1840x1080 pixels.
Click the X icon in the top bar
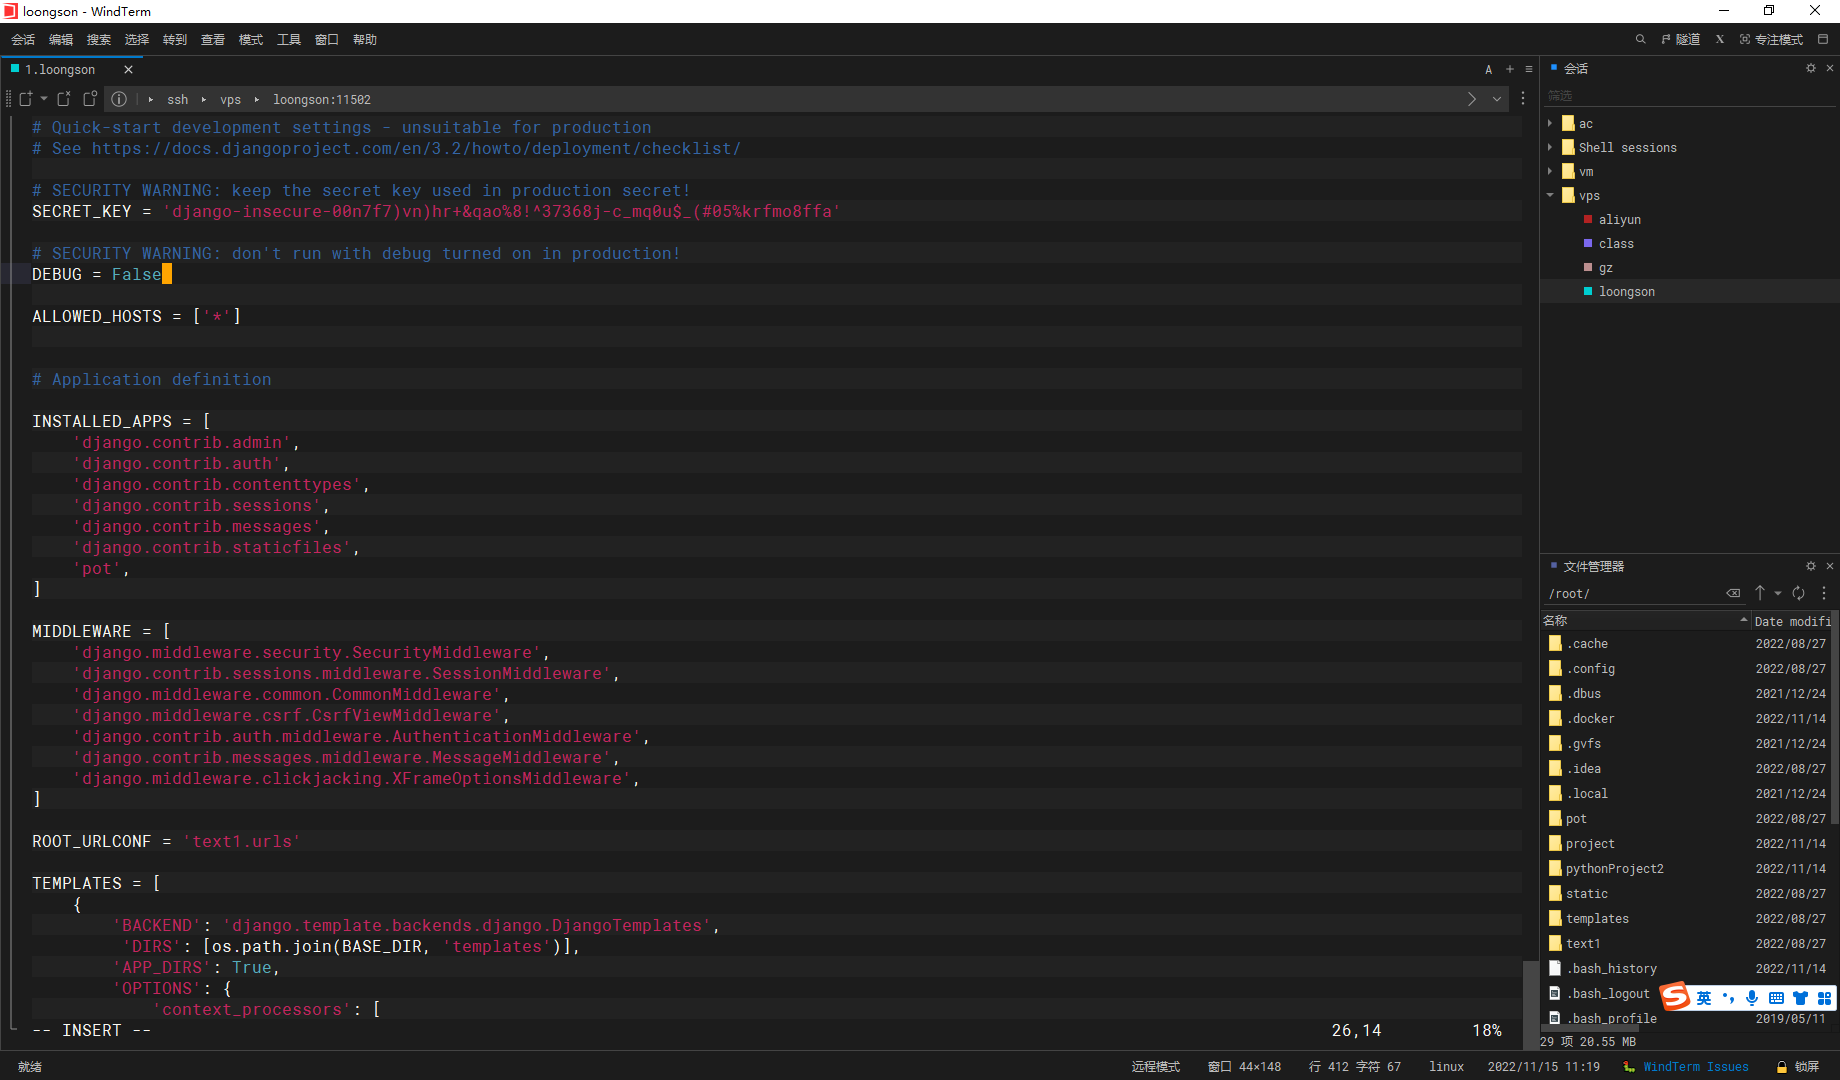(1720, 40)
